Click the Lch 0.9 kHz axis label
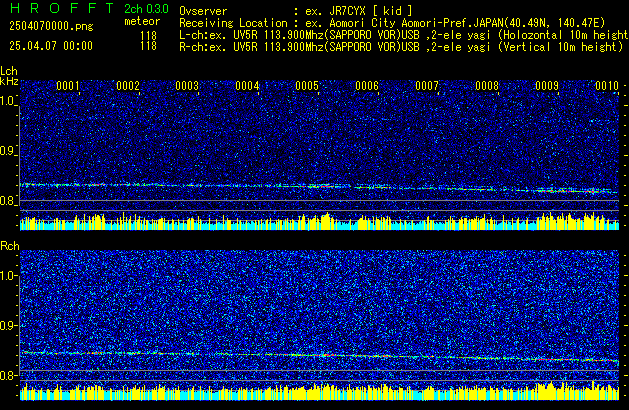Screen dimensions: 629x410 click(8, 151)
